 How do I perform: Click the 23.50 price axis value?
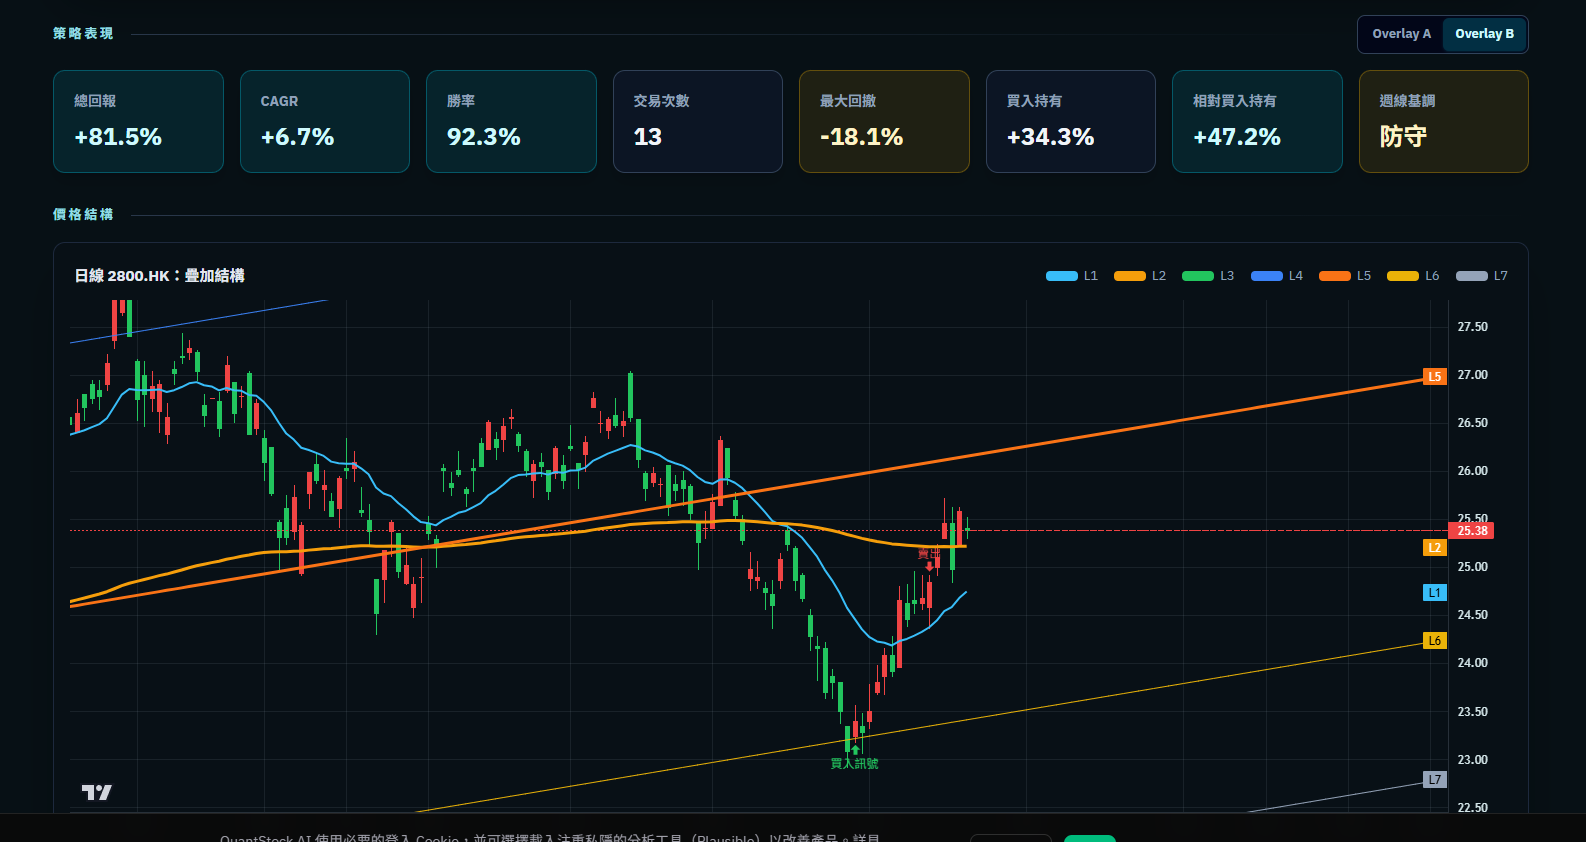1472,712
